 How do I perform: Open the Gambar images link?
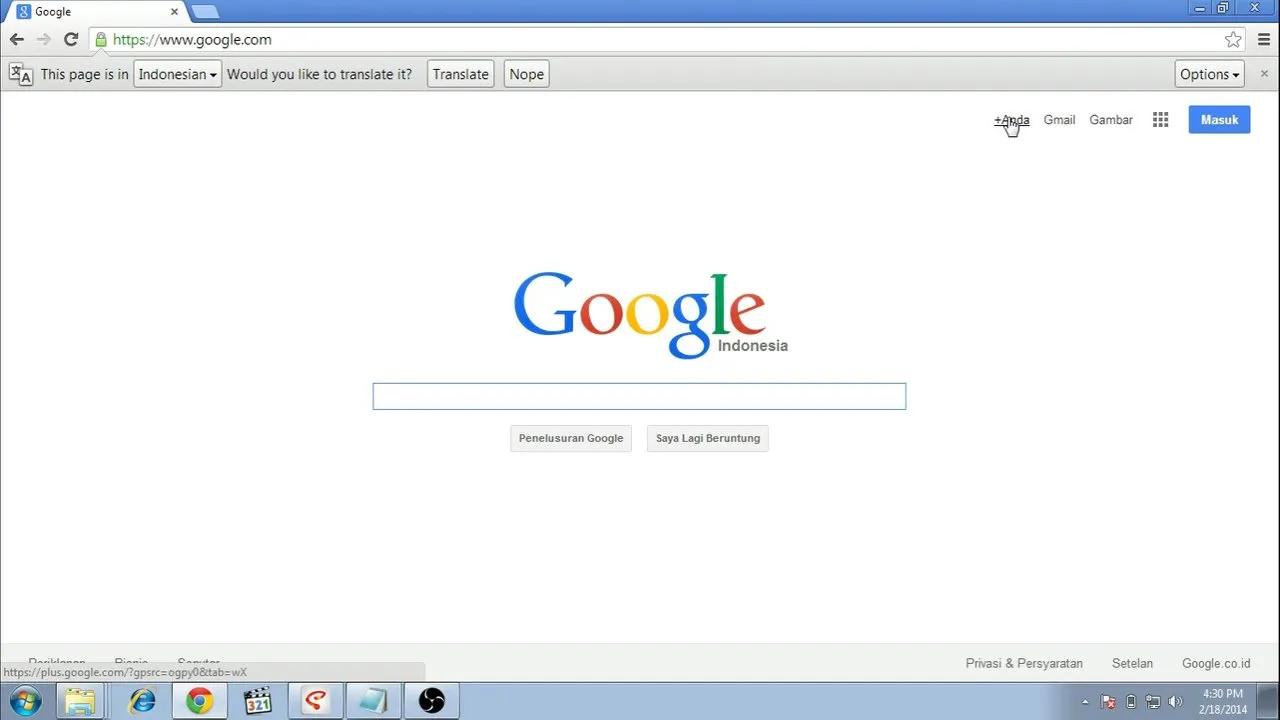click(x=1111, y=120)
